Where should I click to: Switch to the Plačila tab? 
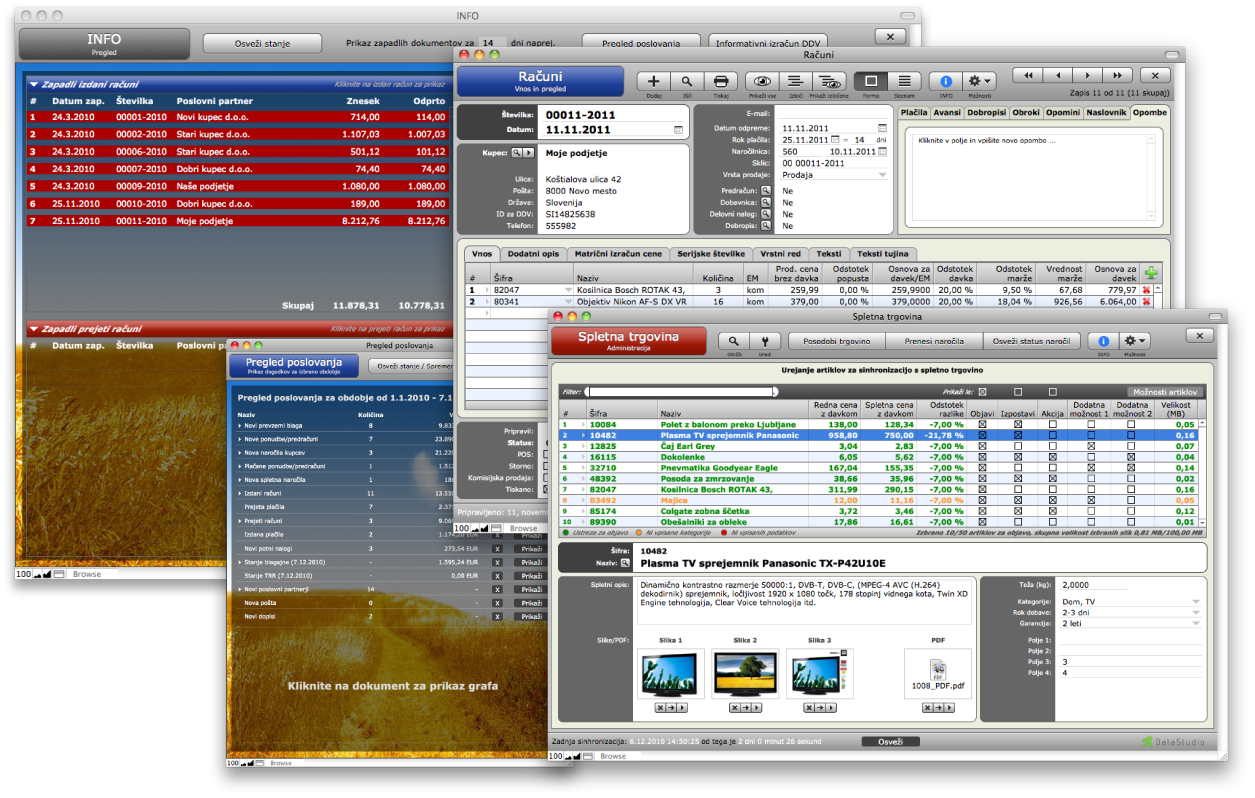pos(914,112)
